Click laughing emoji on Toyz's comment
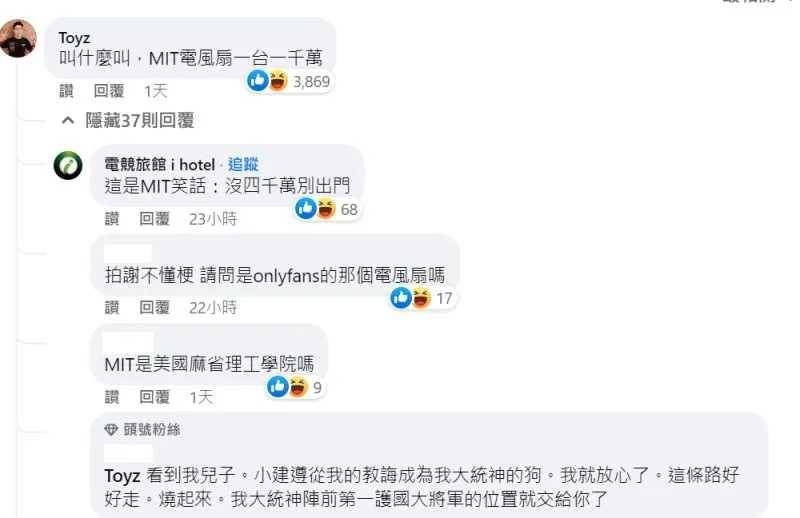 point(278,81)
